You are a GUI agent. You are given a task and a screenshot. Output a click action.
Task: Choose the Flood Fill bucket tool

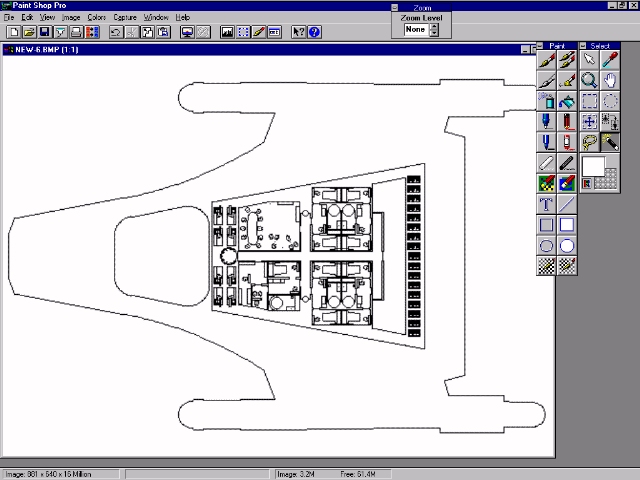pos(567,101)
